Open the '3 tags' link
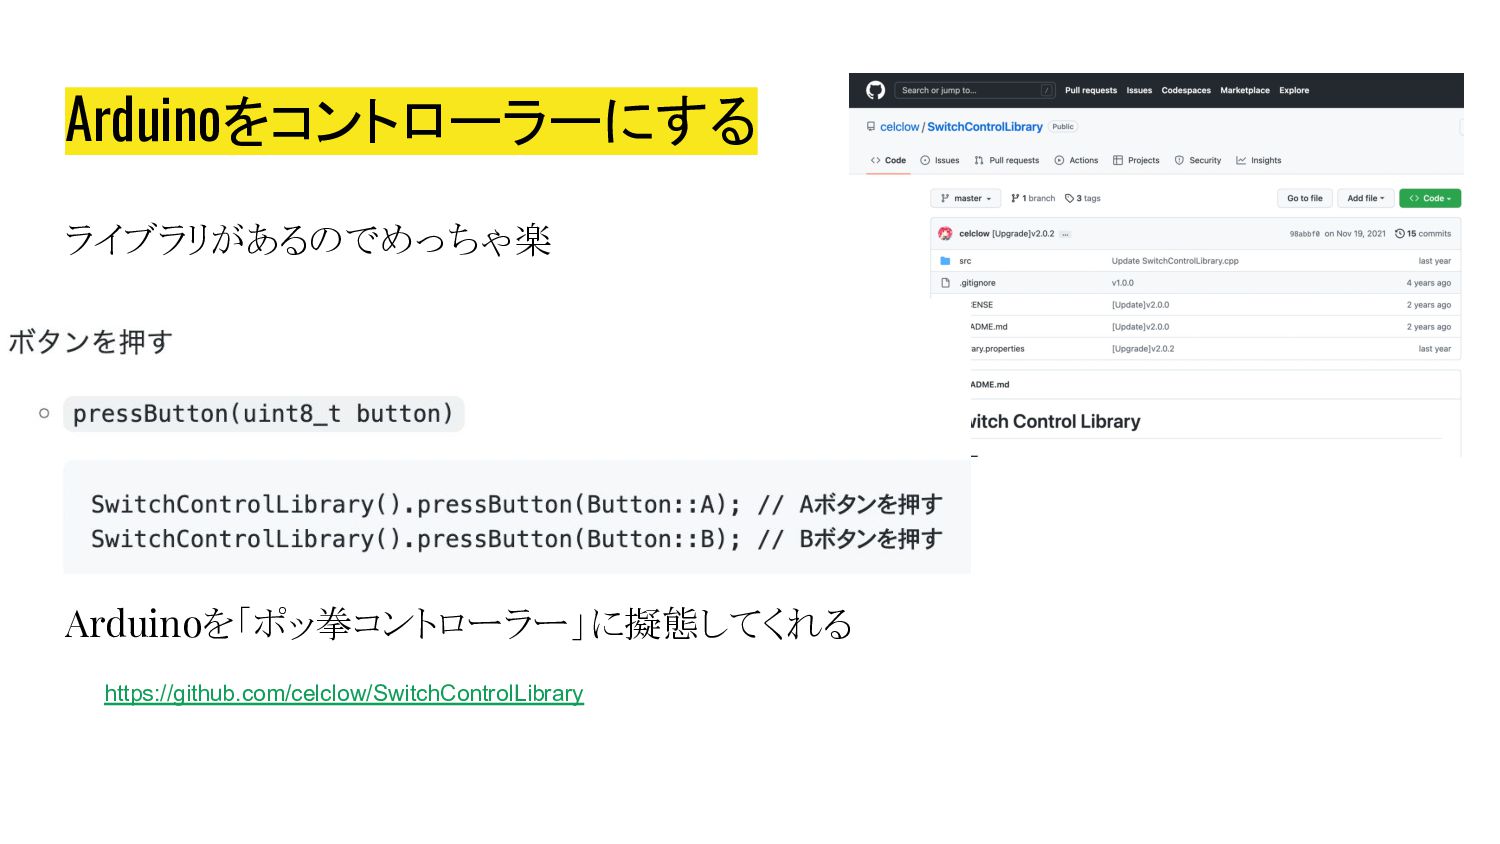1500x844 pixels. (x=1083, y=198)
